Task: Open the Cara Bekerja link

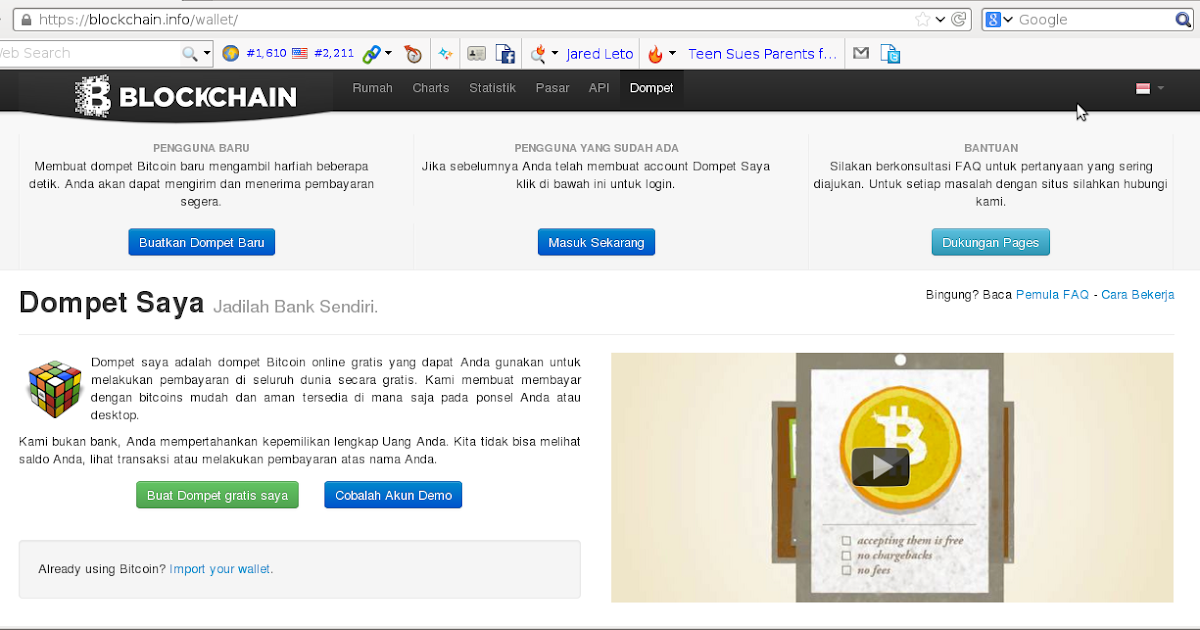Action: (1138, 295)
